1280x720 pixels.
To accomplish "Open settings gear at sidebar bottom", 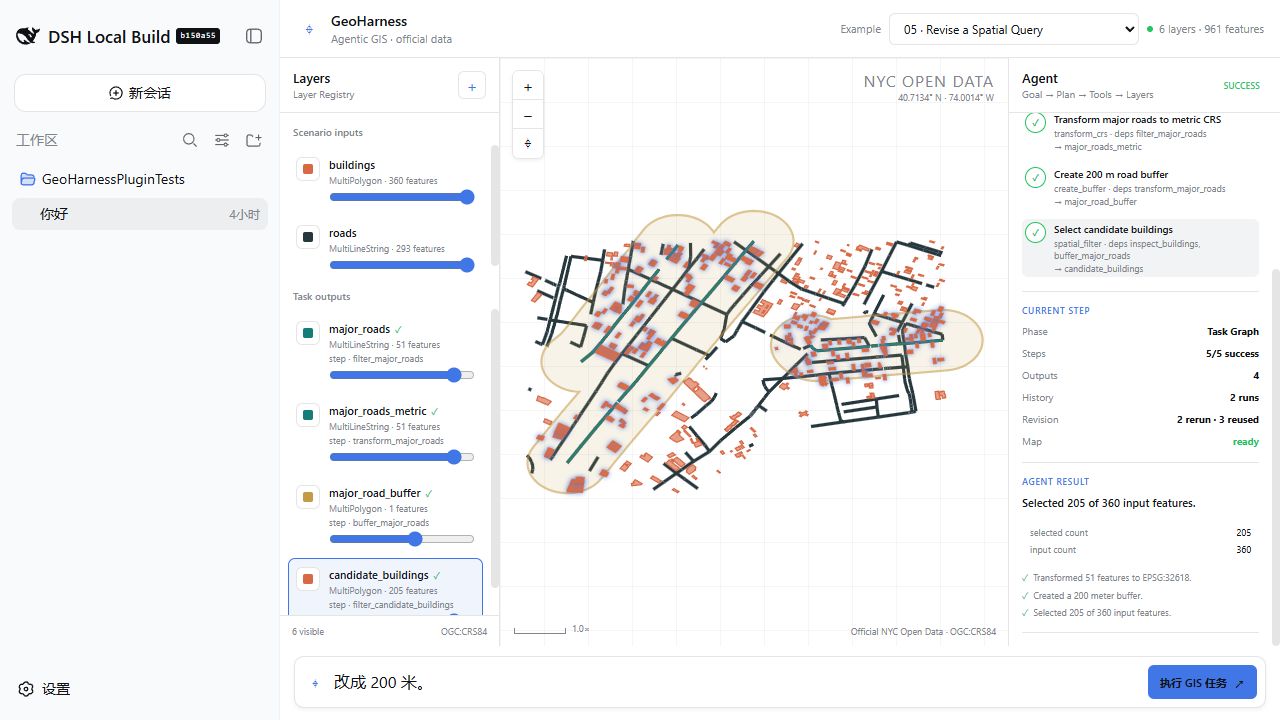I will click(x=26, y=689).
